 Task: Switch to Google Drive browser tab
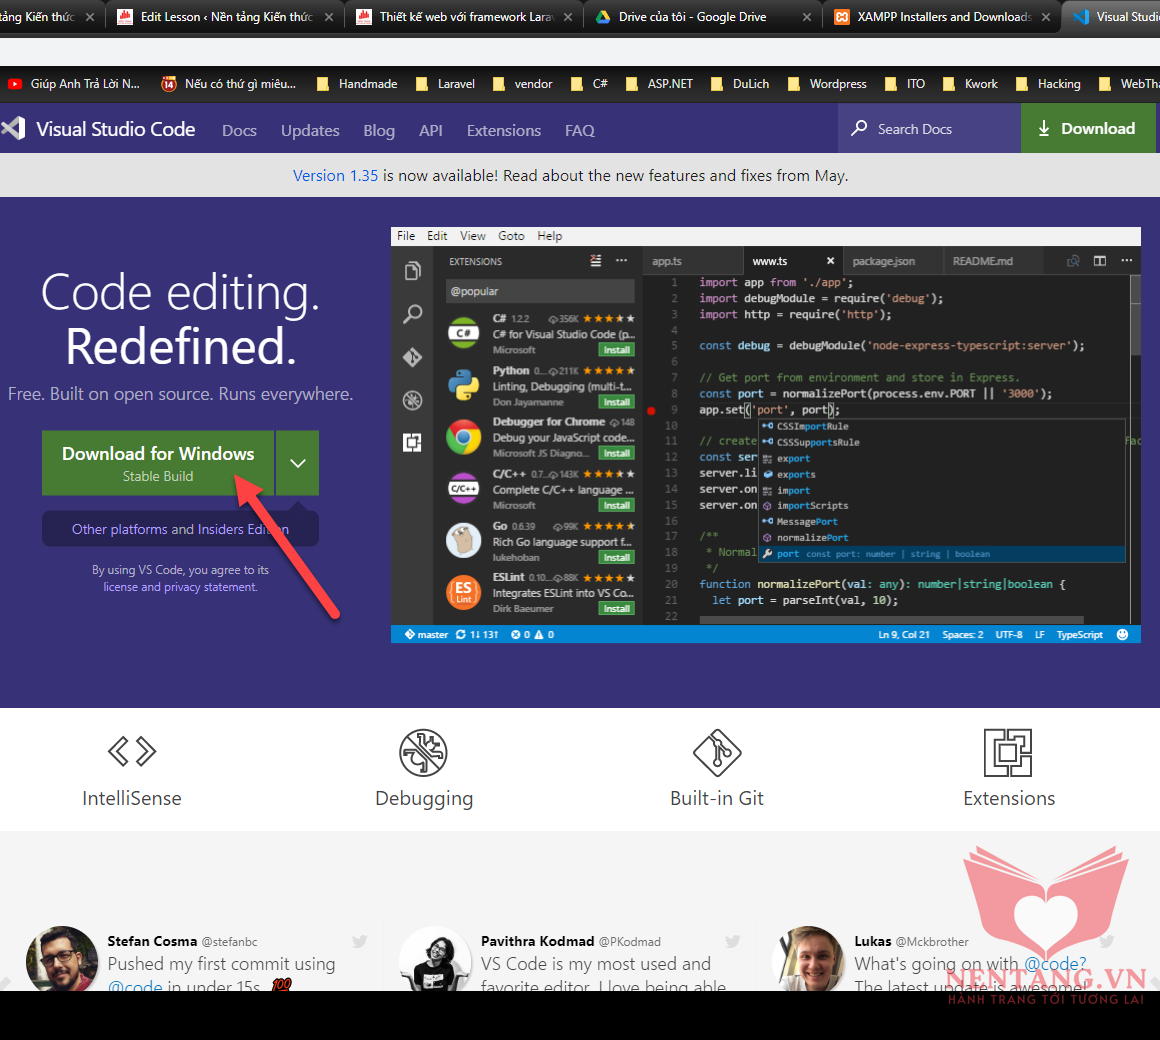692,17
